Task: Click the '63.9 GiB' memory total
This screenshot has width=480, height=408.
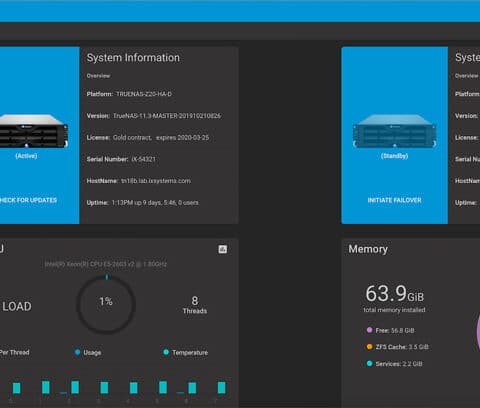Action: point(395,293)
